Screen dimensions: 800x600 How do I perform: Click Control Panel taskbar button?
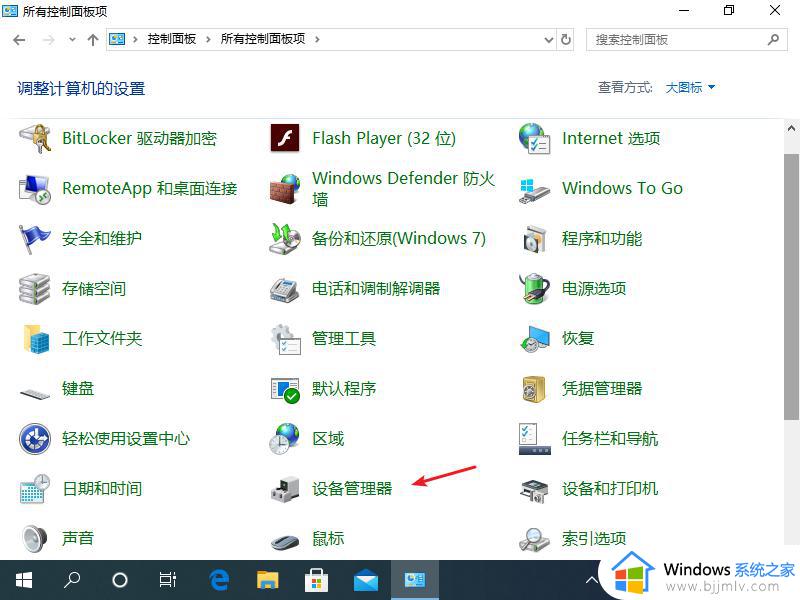(x=415, y=580)
